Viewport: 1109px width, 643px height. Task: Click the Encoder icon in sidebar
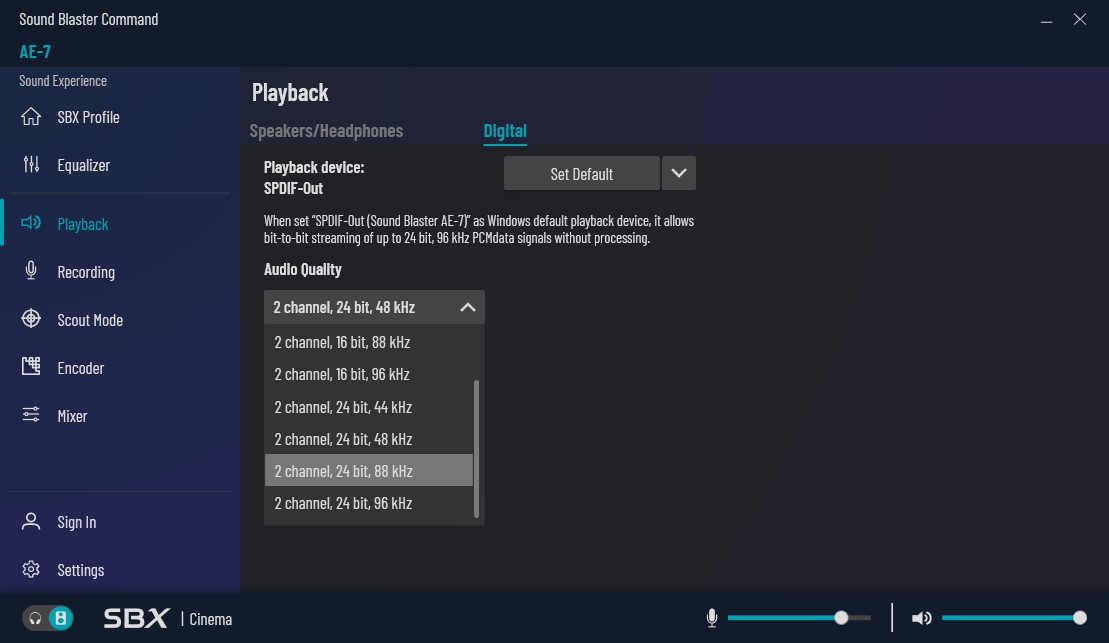pyautogui.click(x=31, y=366)
